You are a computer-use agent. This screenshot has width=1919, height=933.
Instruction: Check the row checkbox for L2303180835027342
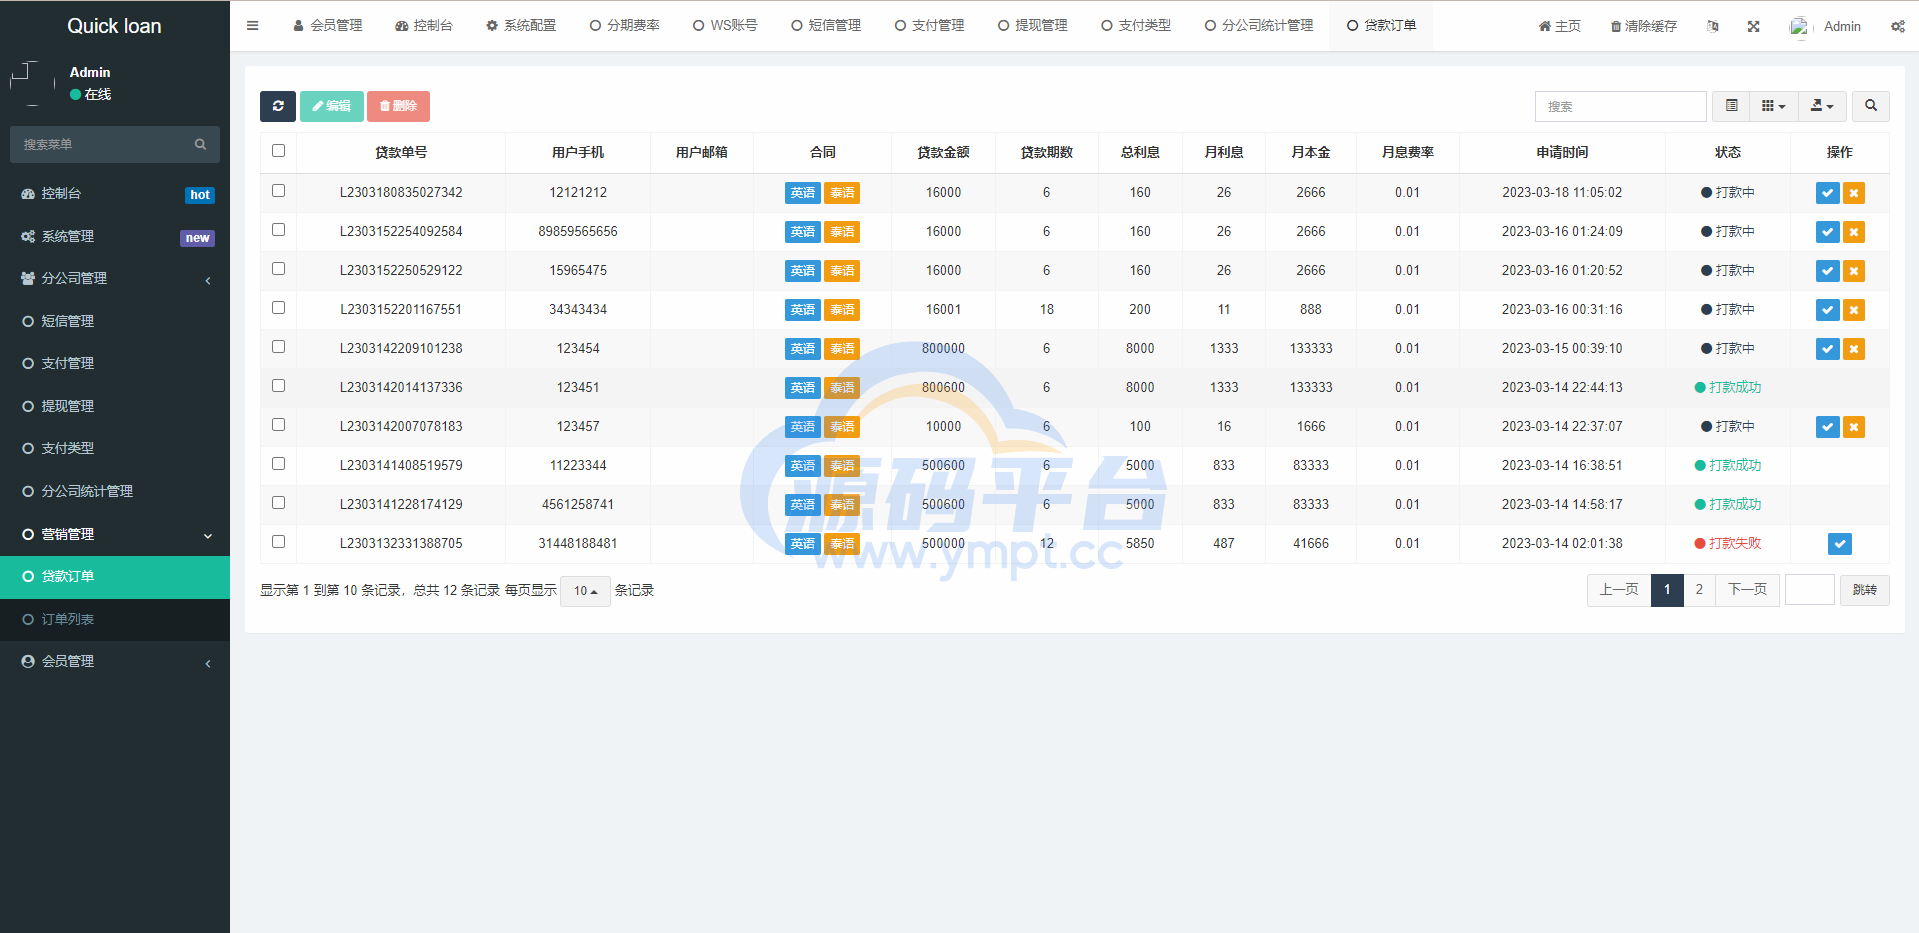pos(278,191)
